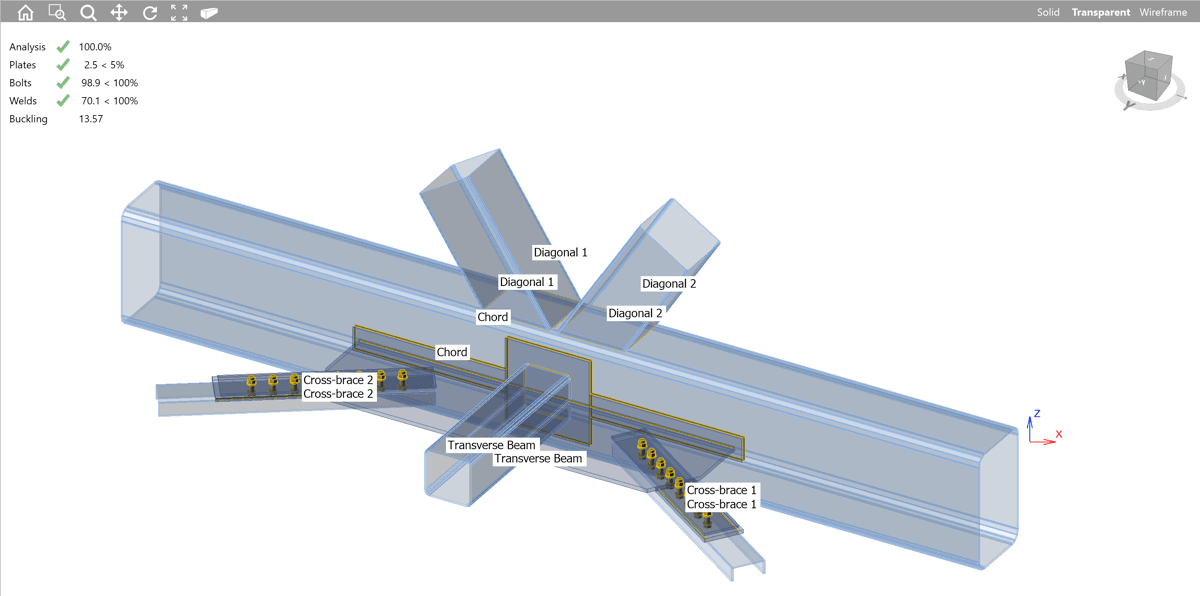Switch view mode to Solid

pos(1047,12)
